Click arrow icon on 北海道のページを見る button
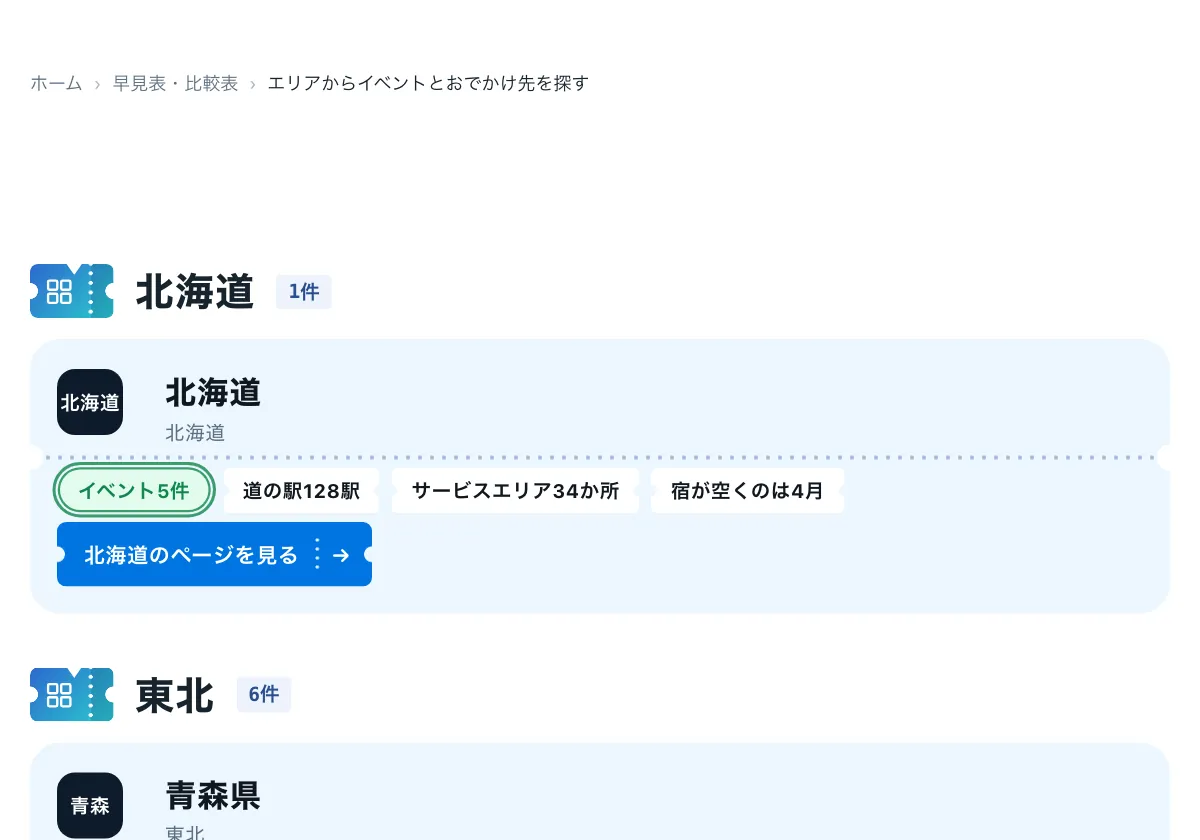 (x=341, y=555)
